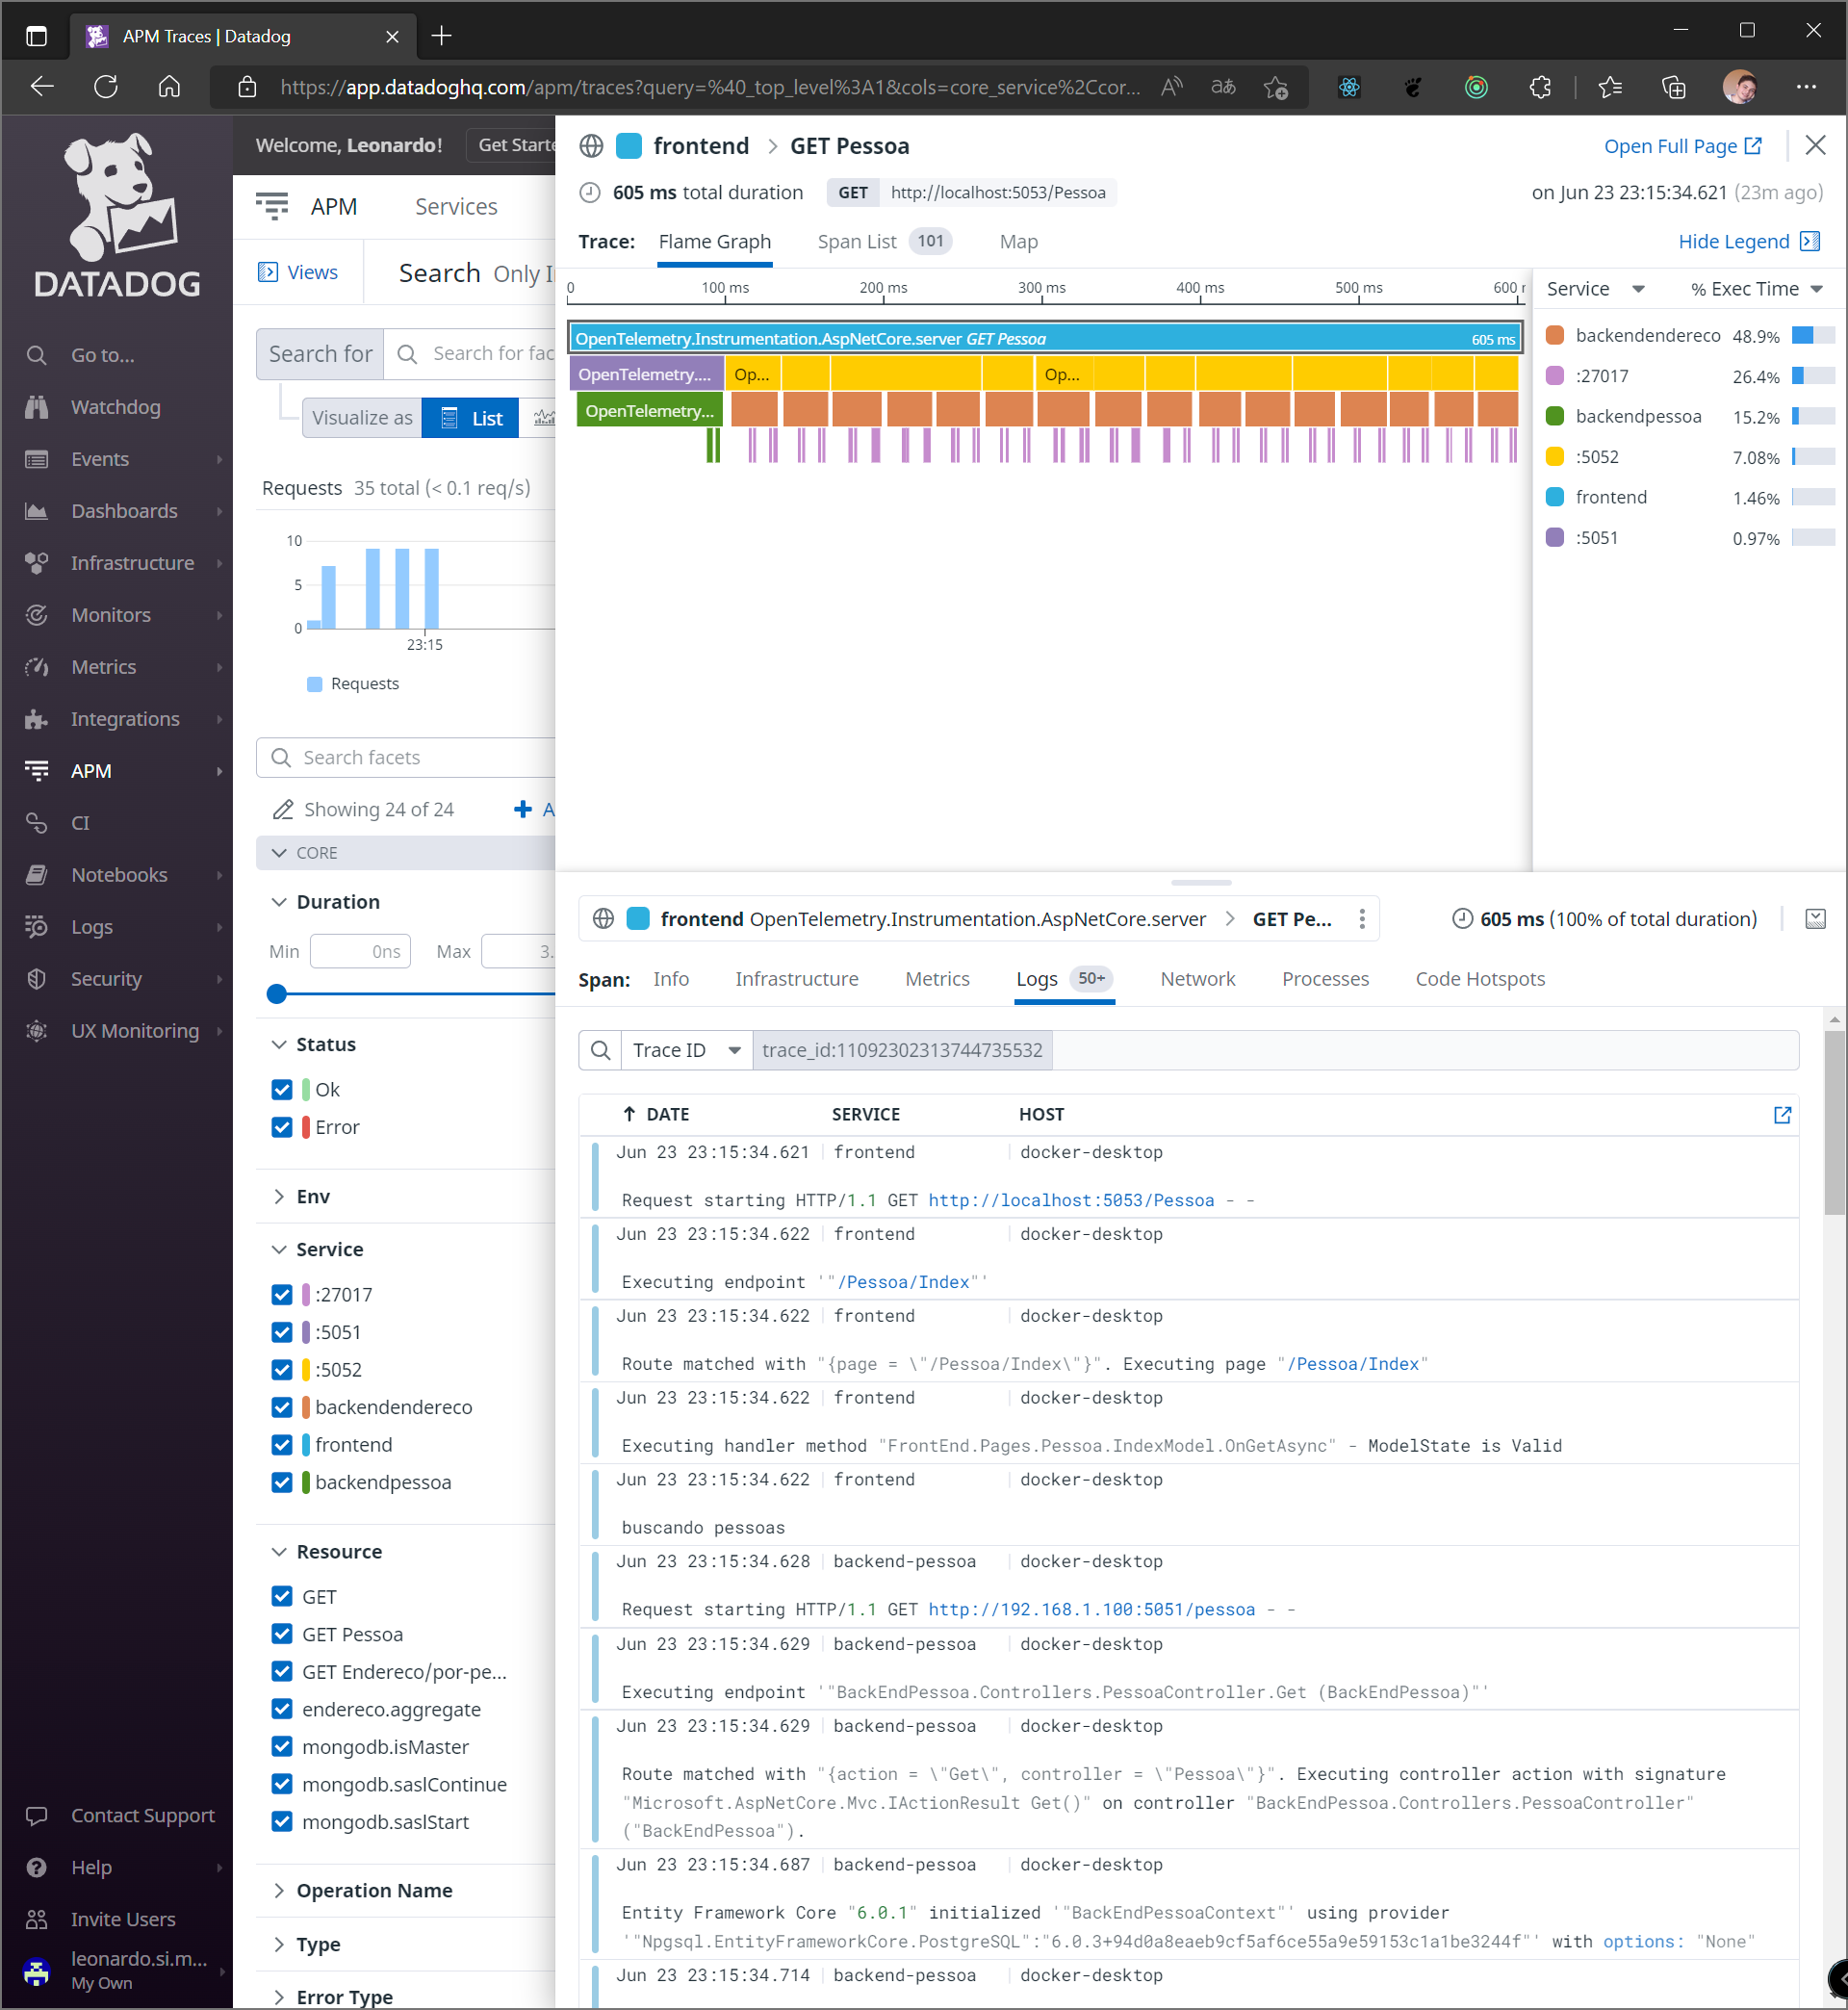Open the Infrastructure span tab
This screenshot has width=1848, height=2010.
796,979
